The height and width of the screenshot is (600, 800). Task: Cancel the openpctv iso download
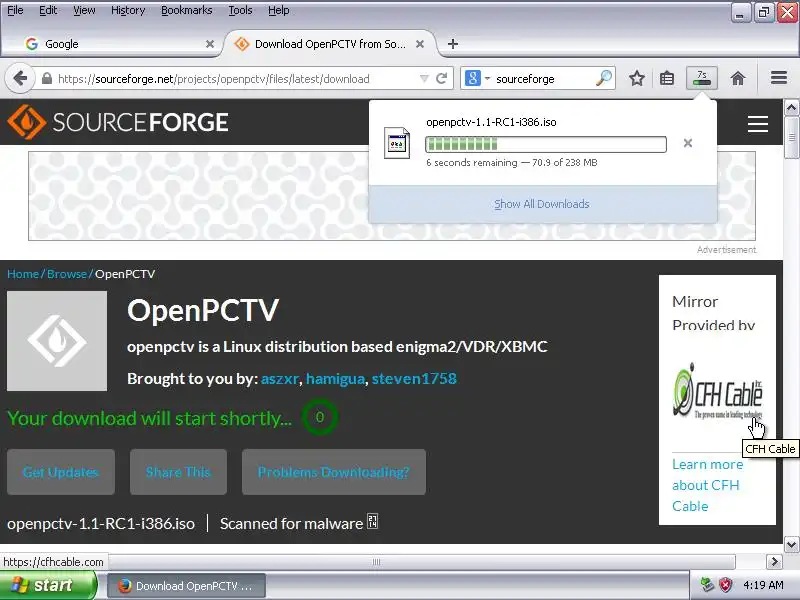pos(688,143)
